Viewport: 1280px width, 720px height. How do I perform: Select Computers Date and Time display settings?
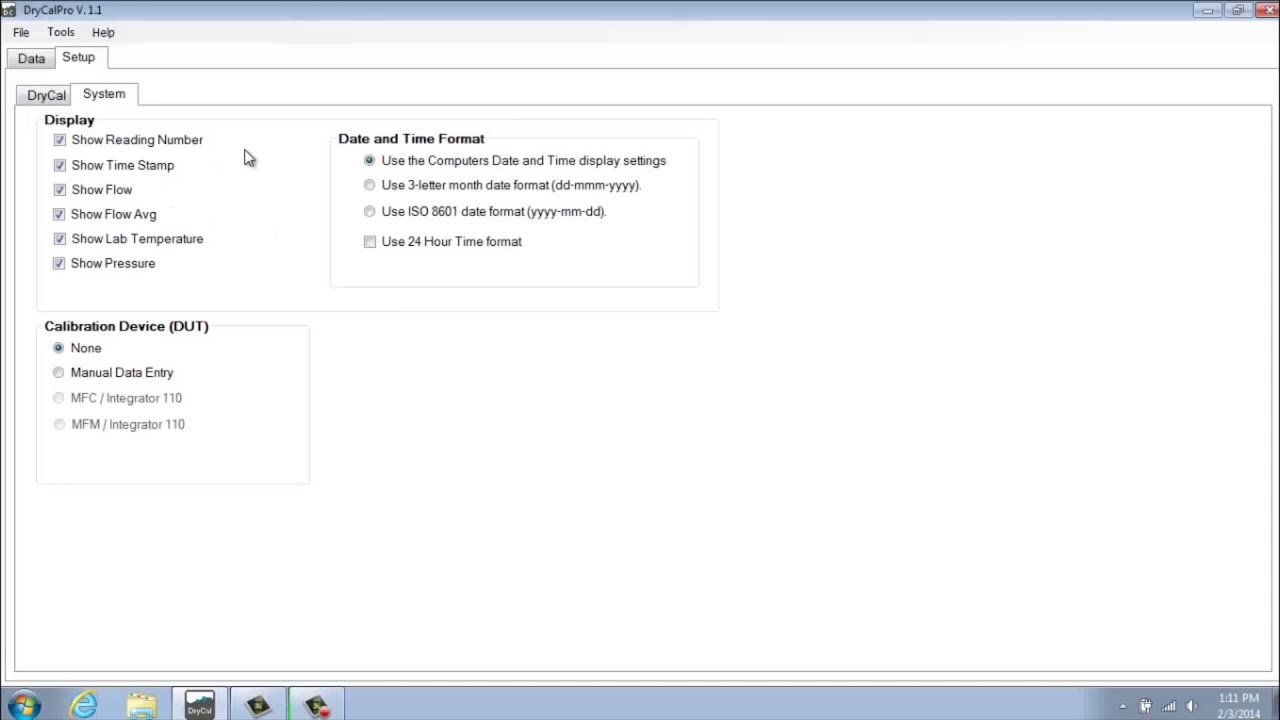click(370, 160)
